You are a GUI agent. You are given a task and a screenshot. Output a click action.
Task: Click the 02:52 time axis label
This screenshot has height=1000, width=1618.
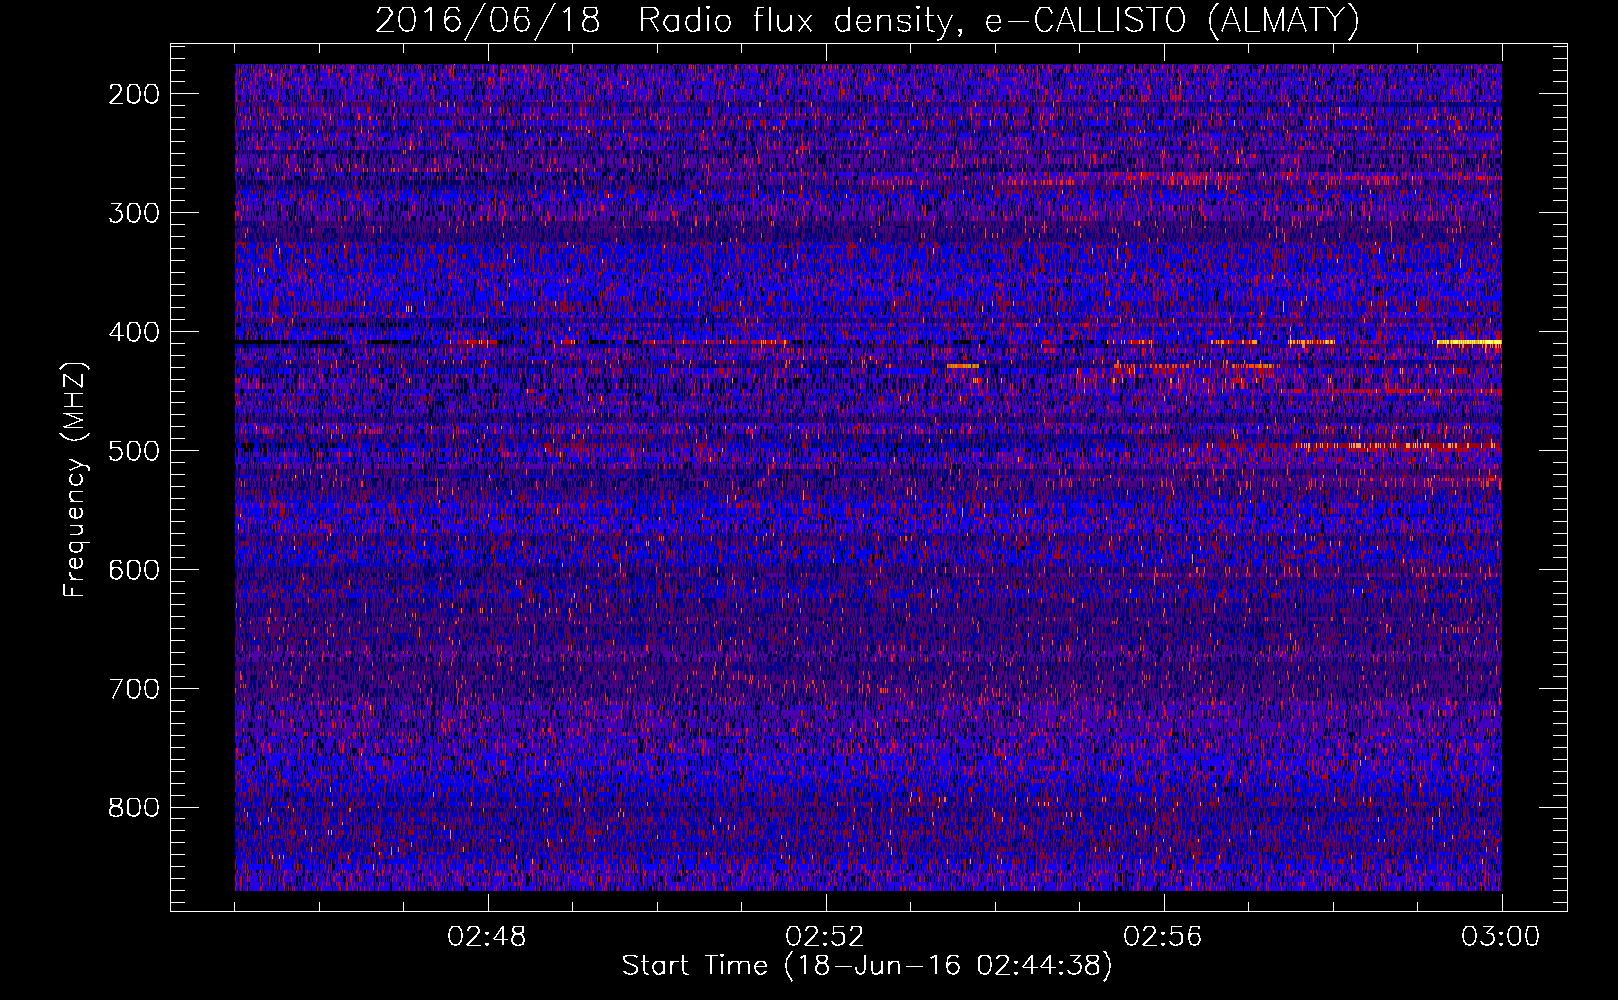pyautogui.click(x=826, y=937)
